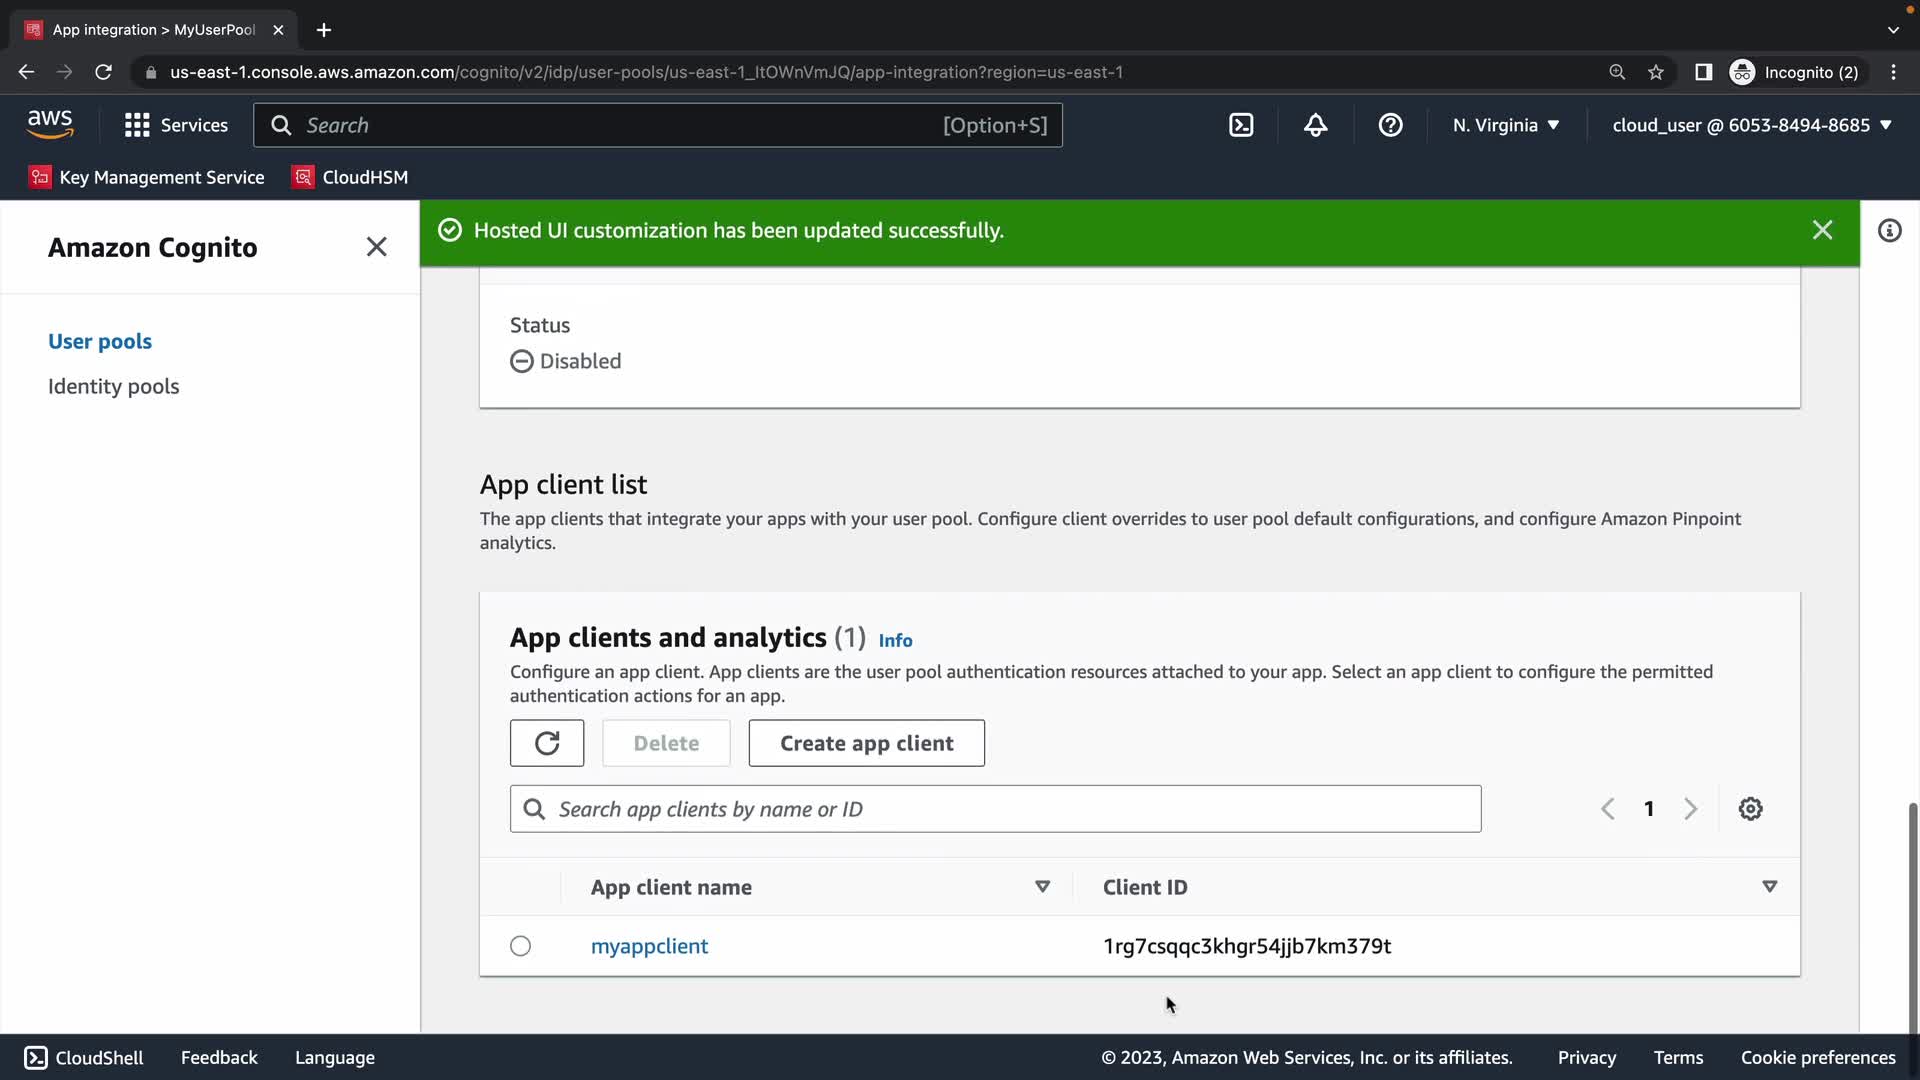
Task: Open the notifications bell icon
Action: pos(1316,125)
